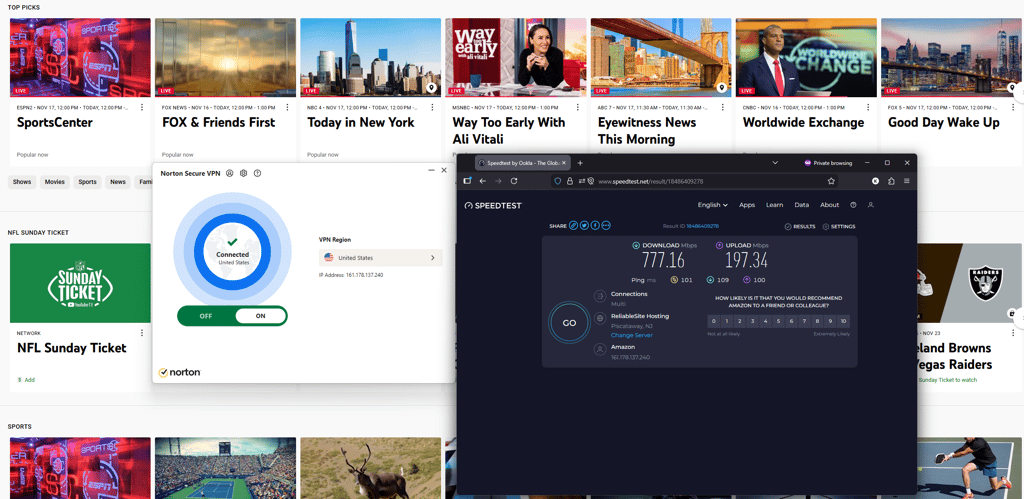The image size is (1024, 499).
Task: Rate recommendation score 9
Action: pos(830,321)
